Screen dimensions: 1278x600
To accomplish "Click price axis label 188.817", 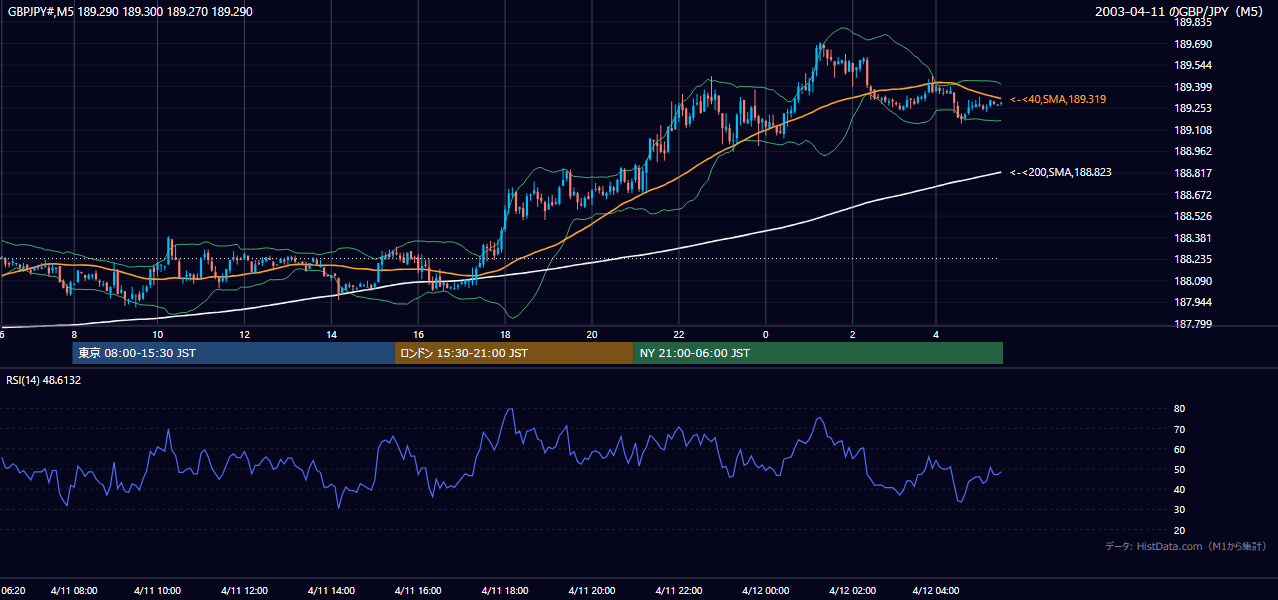I will pos(1193,174).
